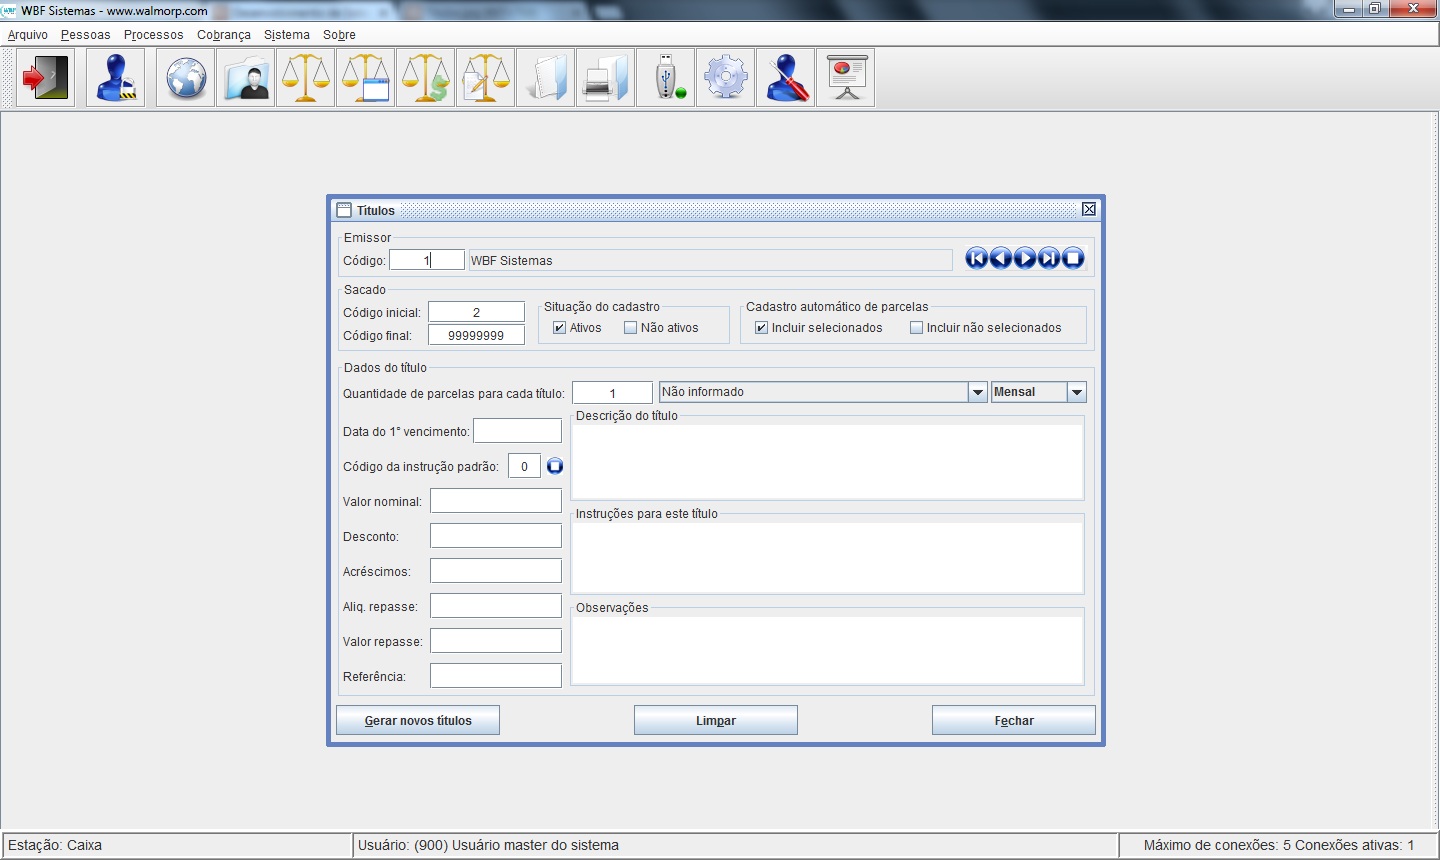
Task: Click search icon beside Código da instrução padrão
Action: [x=555, y=466]
